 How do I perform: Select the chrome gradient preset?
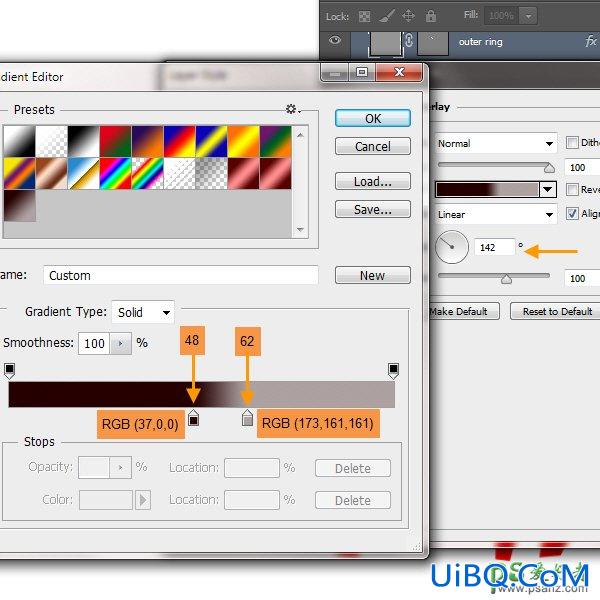click(84, 173)
